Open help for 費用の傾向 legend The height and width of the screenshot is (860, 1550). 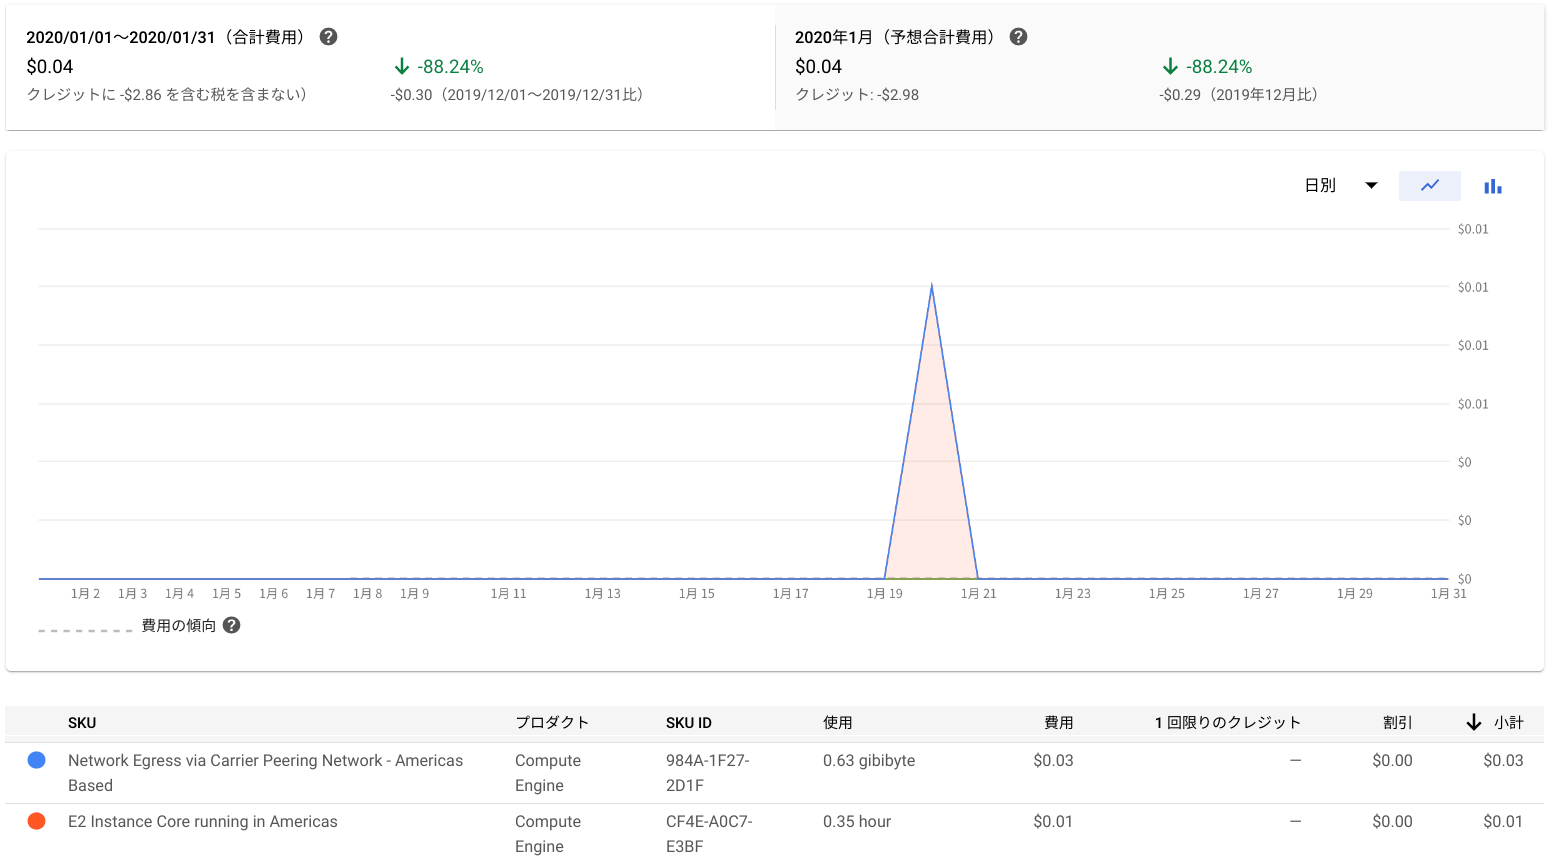pos(231,624)
